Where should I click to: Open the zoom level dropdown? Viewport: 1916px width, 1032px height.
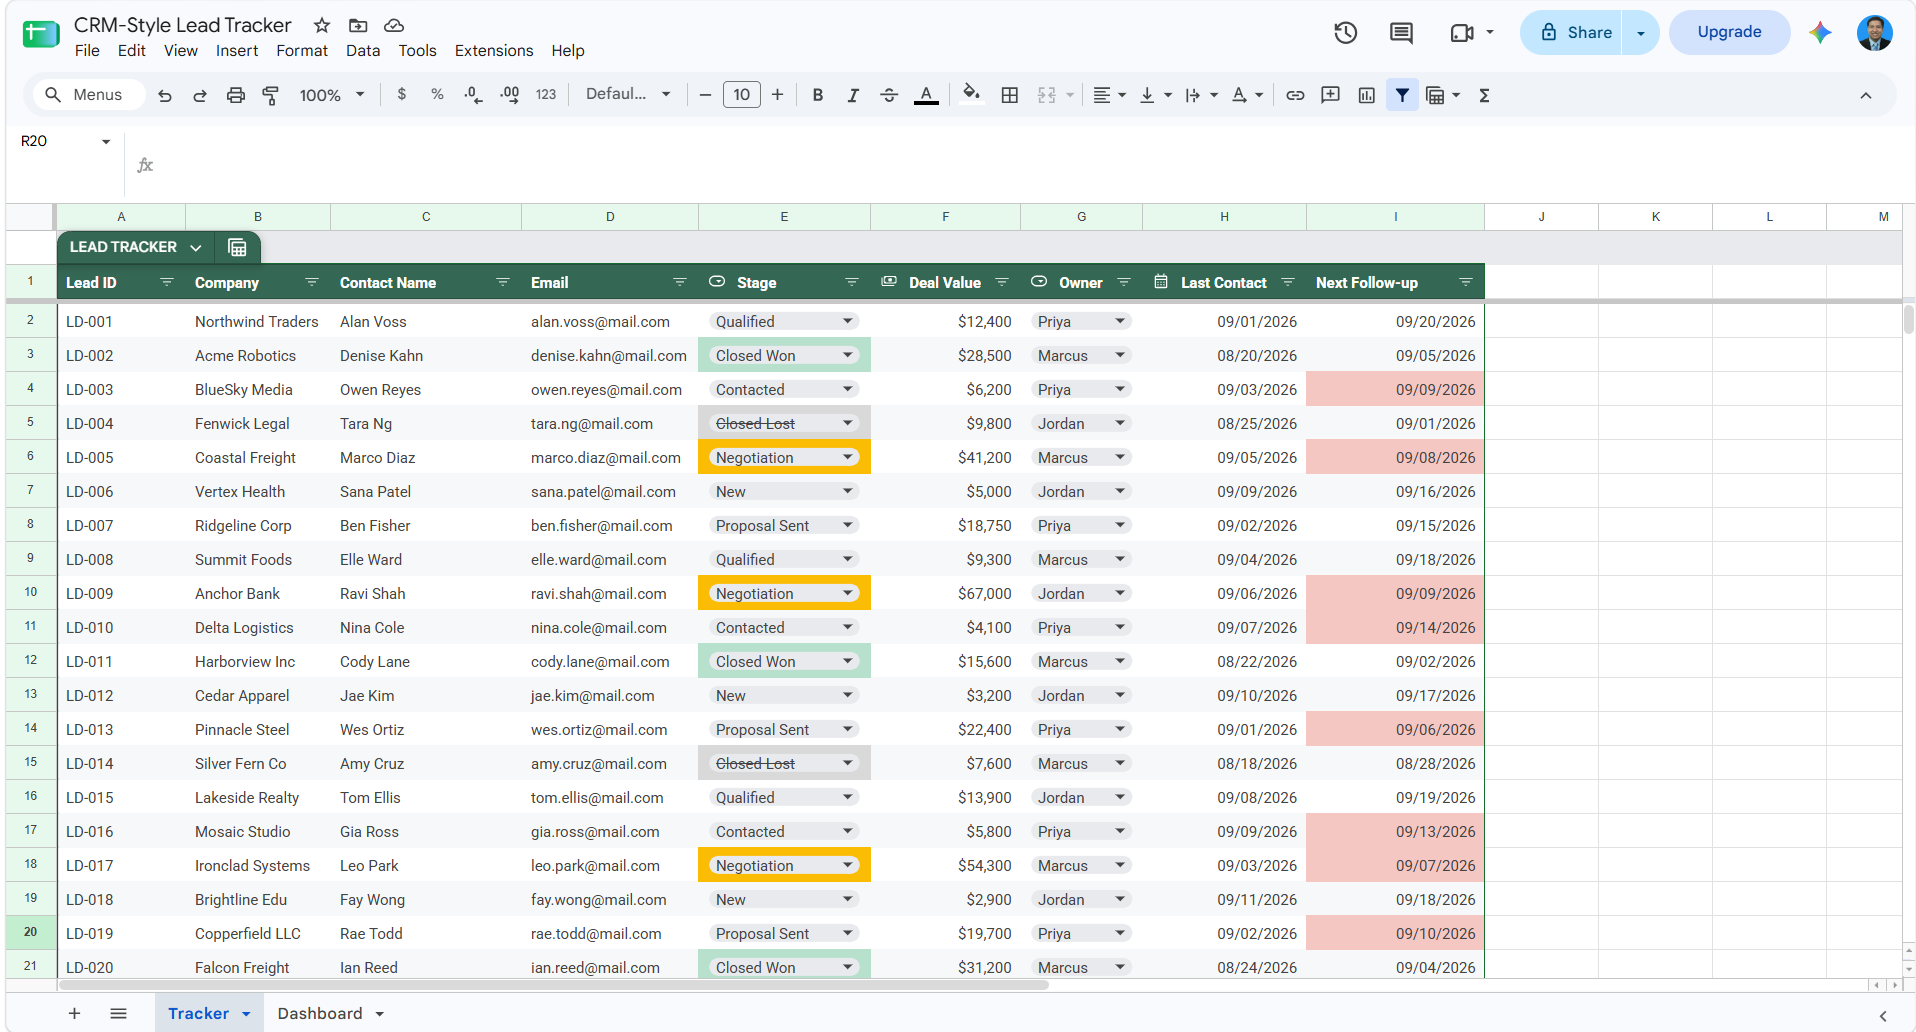coord(332,95)
